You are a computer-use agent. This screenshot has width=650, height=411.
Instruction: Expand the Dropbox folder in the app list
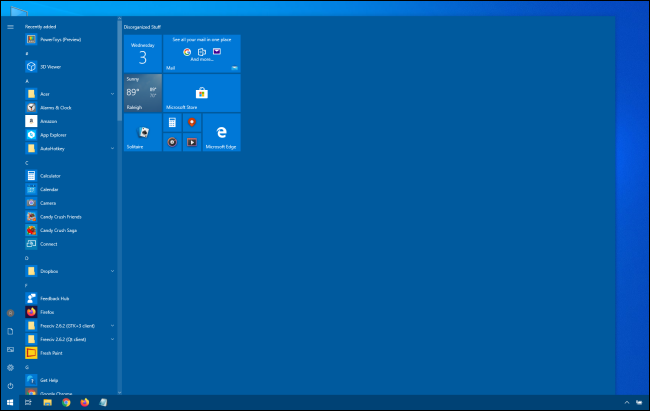[x=112, y=271]
